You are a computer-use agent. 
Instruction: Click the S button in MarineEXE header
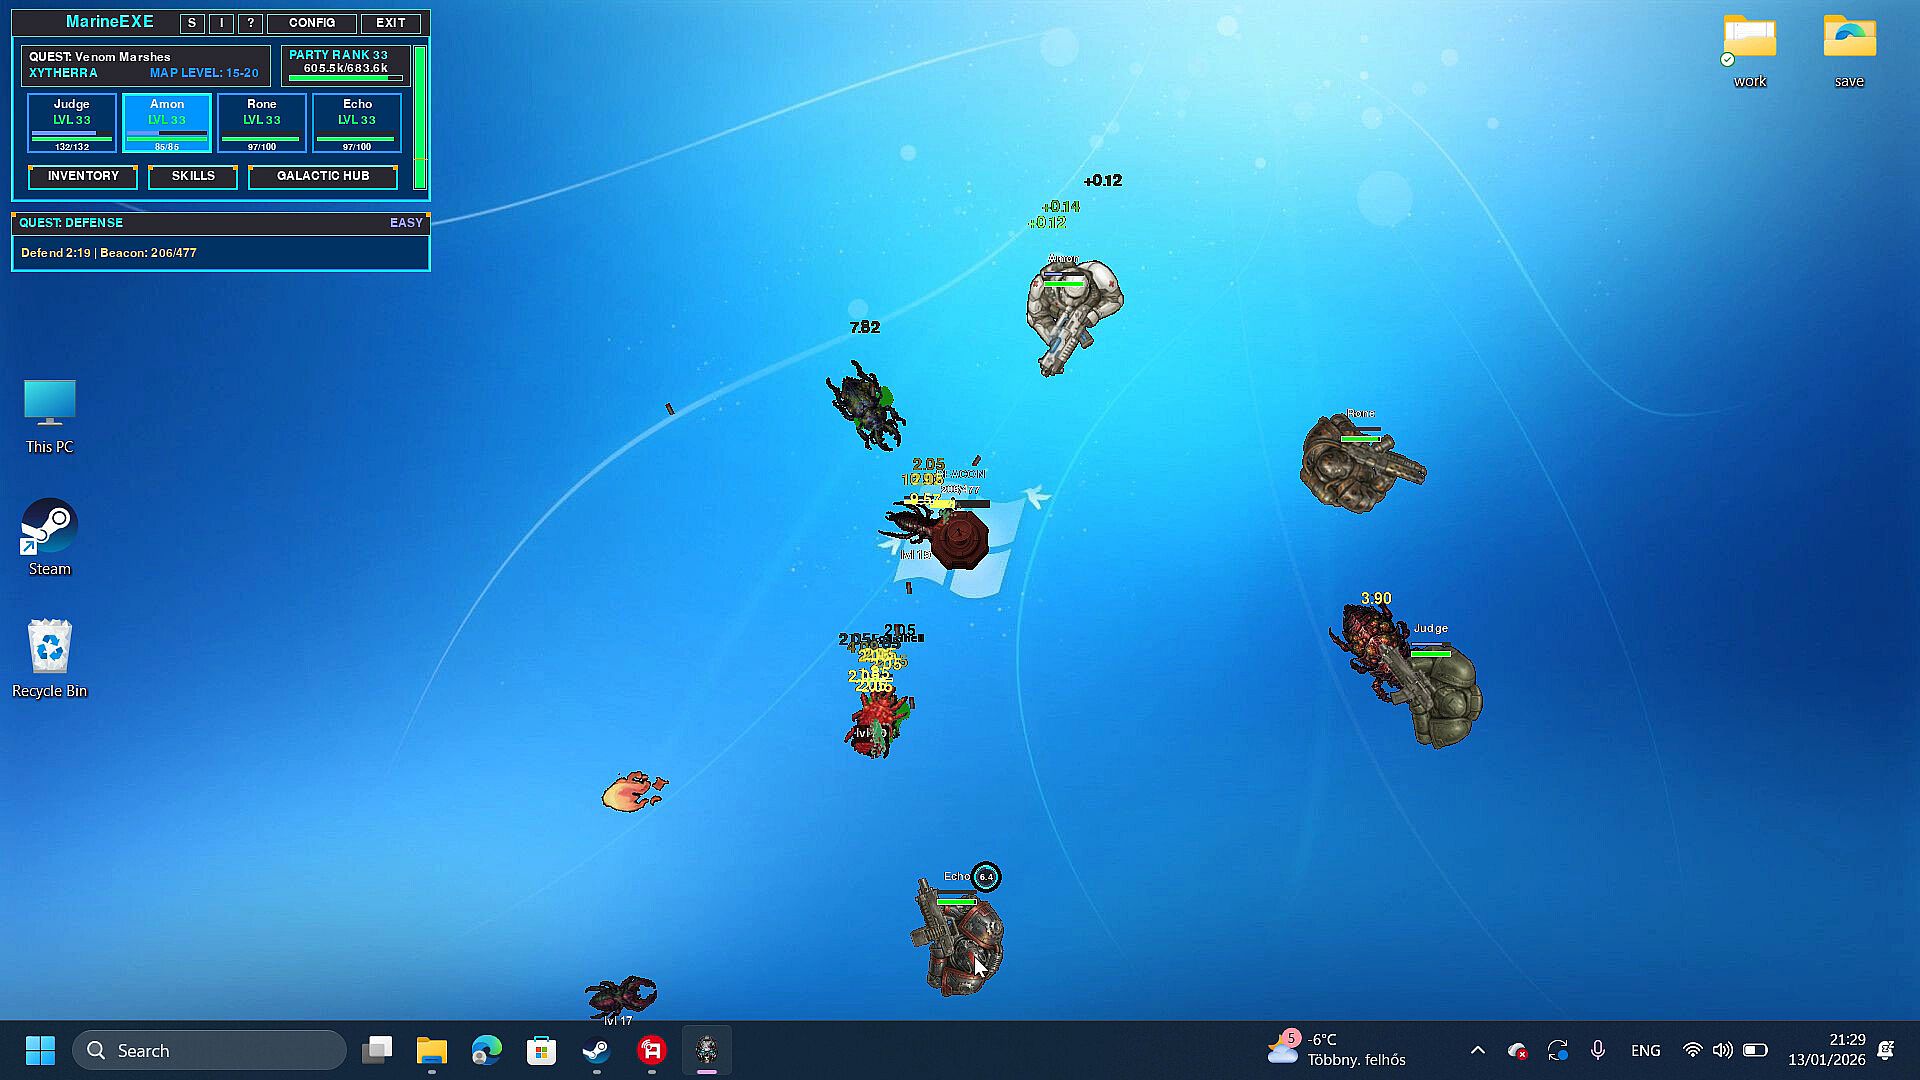click(192, 23)
